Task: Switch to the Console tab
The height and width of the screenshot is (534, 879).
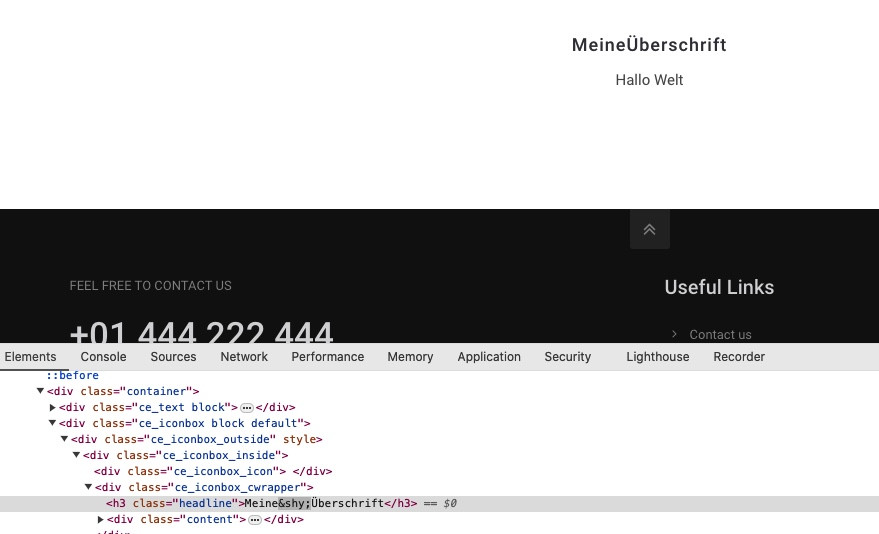Action: [x=103, y=357]
